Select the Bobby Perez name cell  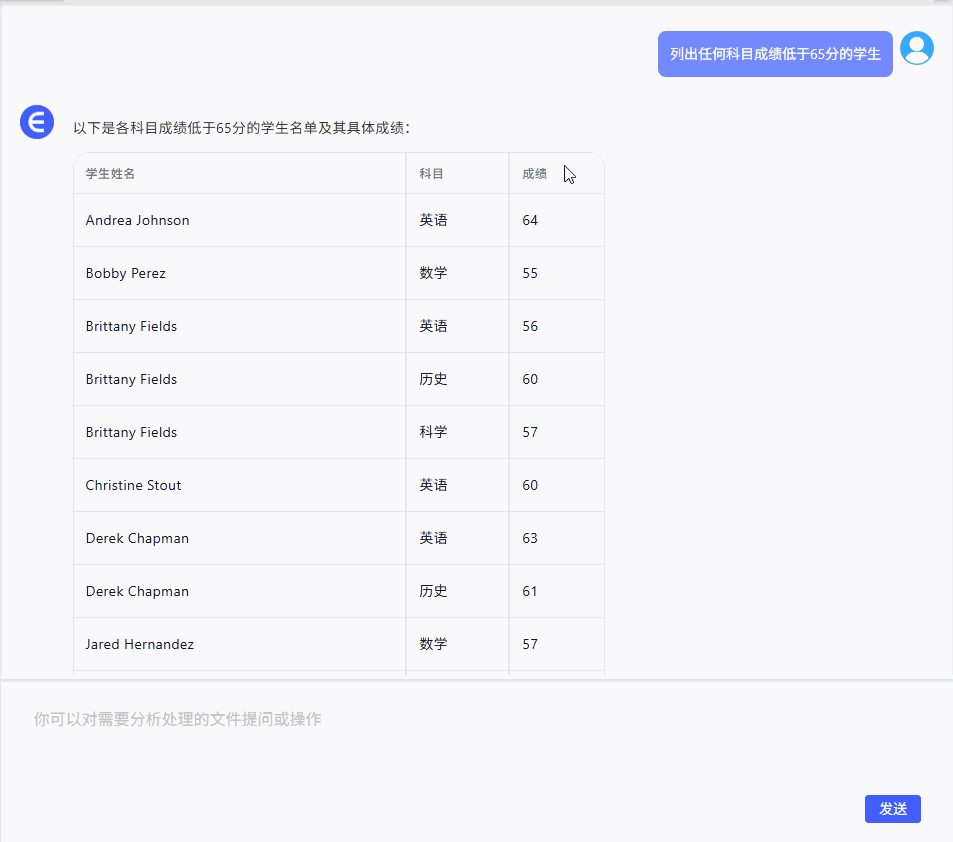pos(126,273)
